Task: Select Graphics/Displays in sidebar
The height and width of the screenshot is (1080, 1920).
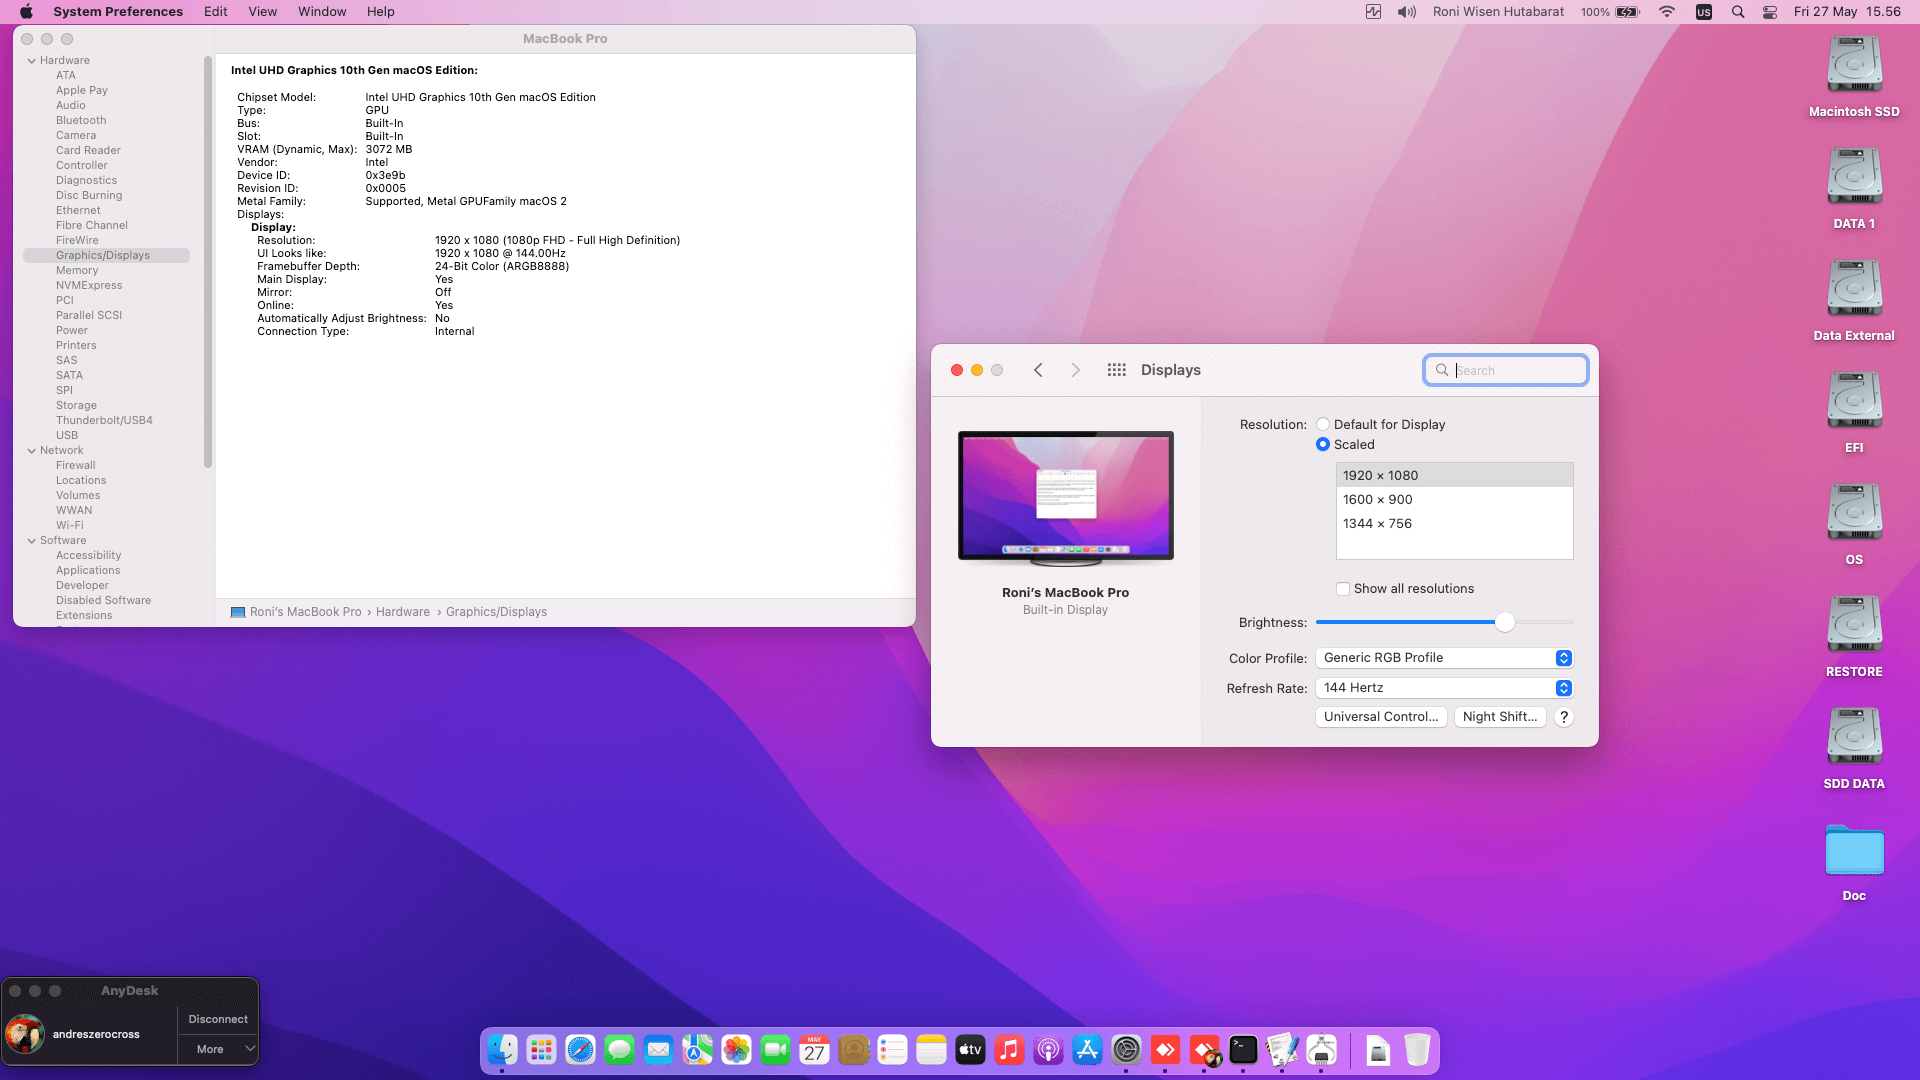Action: point(106,256)
